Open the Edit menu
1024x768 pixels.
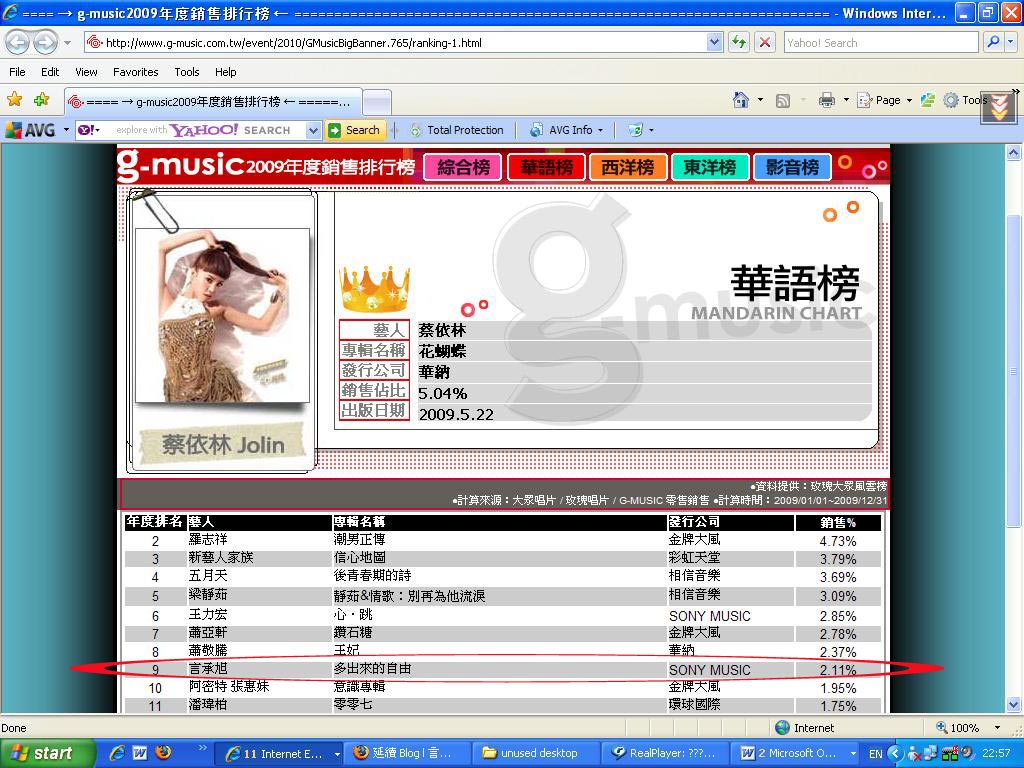[x=50, y=72]
